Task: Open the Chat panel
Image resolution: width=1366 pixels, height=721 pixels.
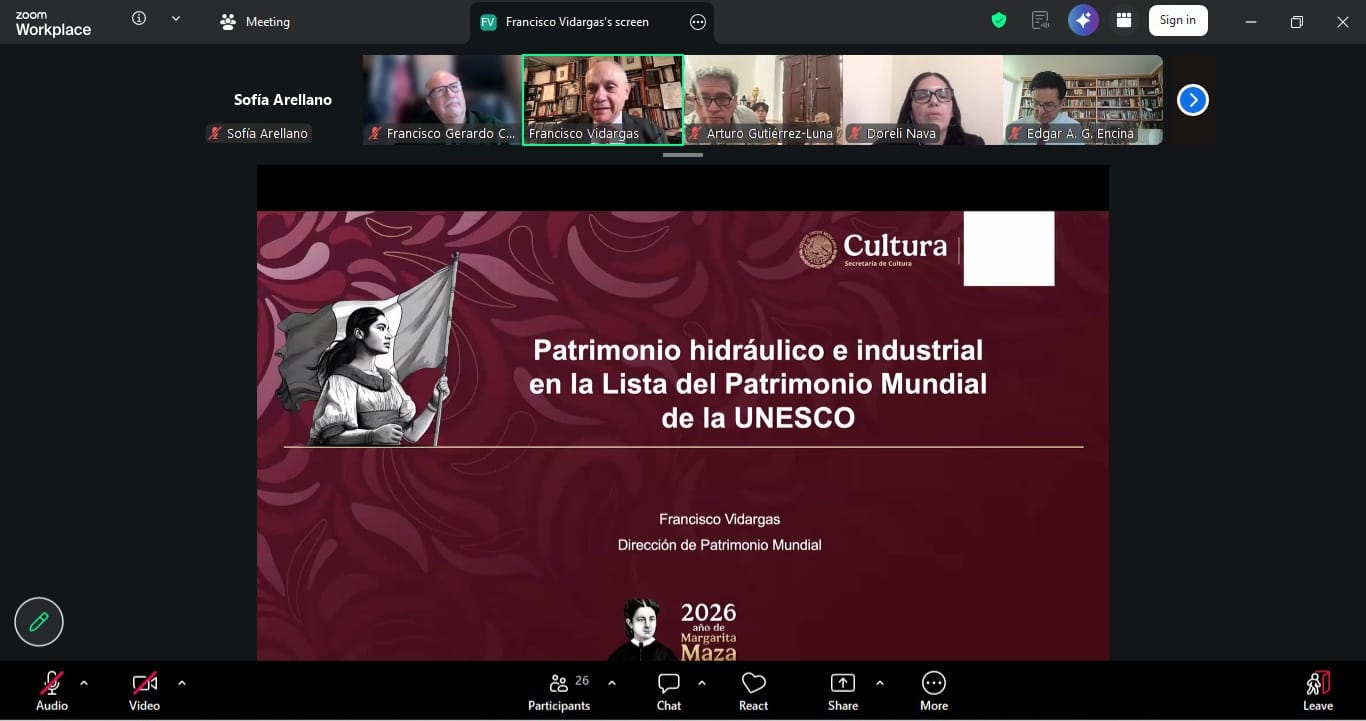Action: click(x=668, y=691)
